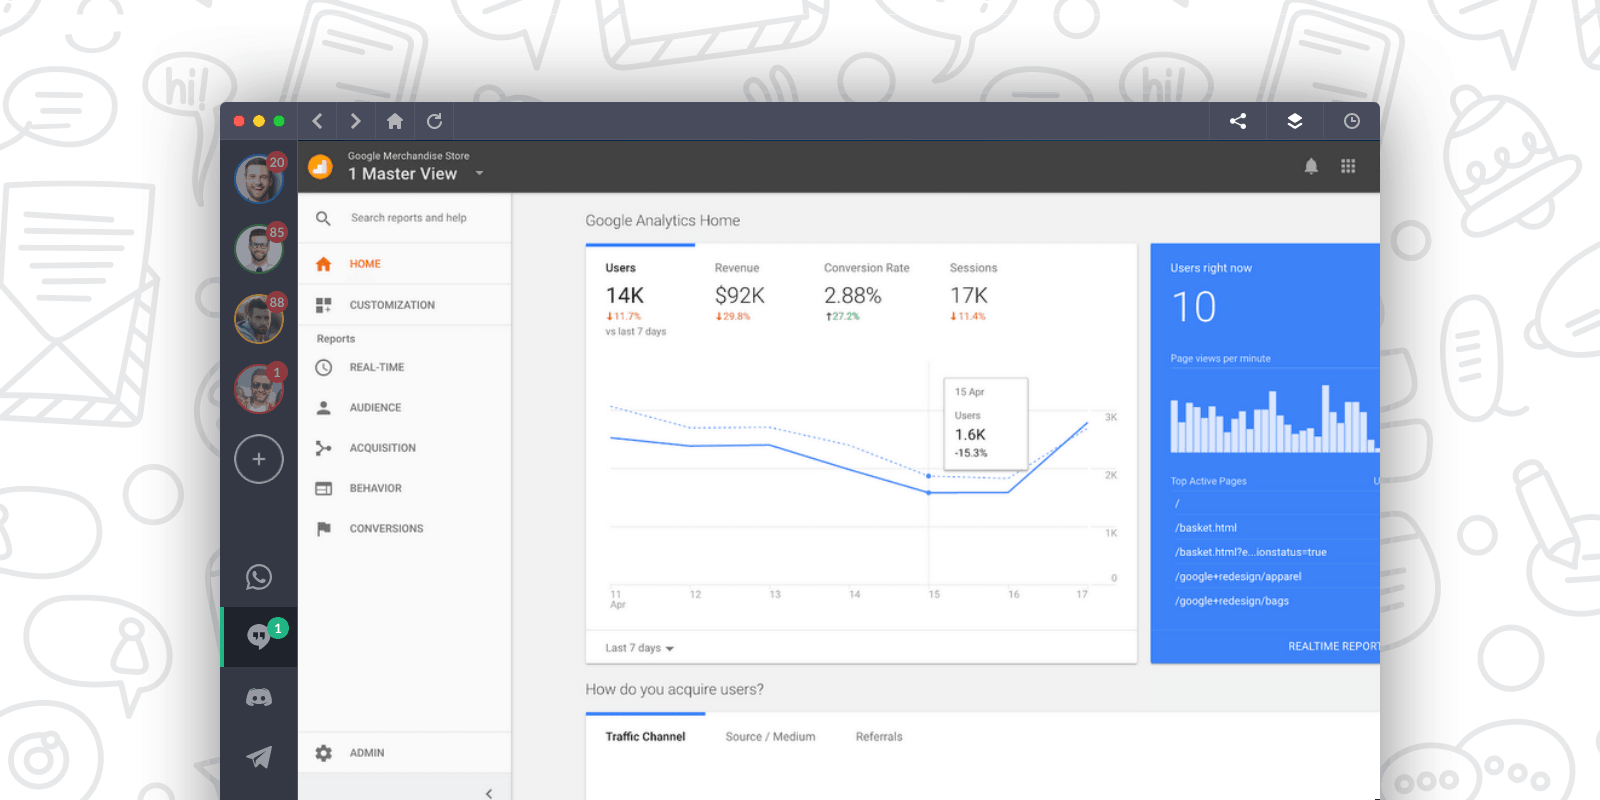Screen dimensions: 1600x800
Task: Open the Hangouts chat icon with badge
Action: [x=260, y=636]
